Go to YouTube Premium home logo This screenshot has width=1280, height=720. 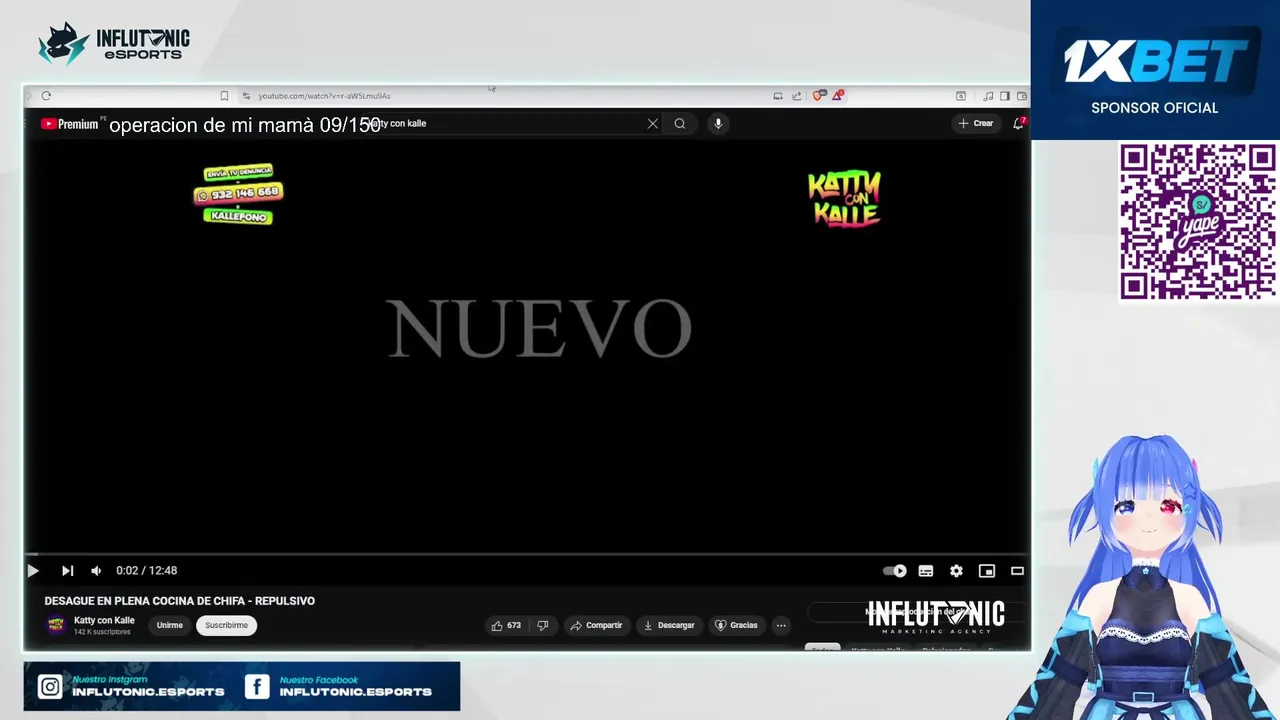pyautogui.click(x=69, y=124)
